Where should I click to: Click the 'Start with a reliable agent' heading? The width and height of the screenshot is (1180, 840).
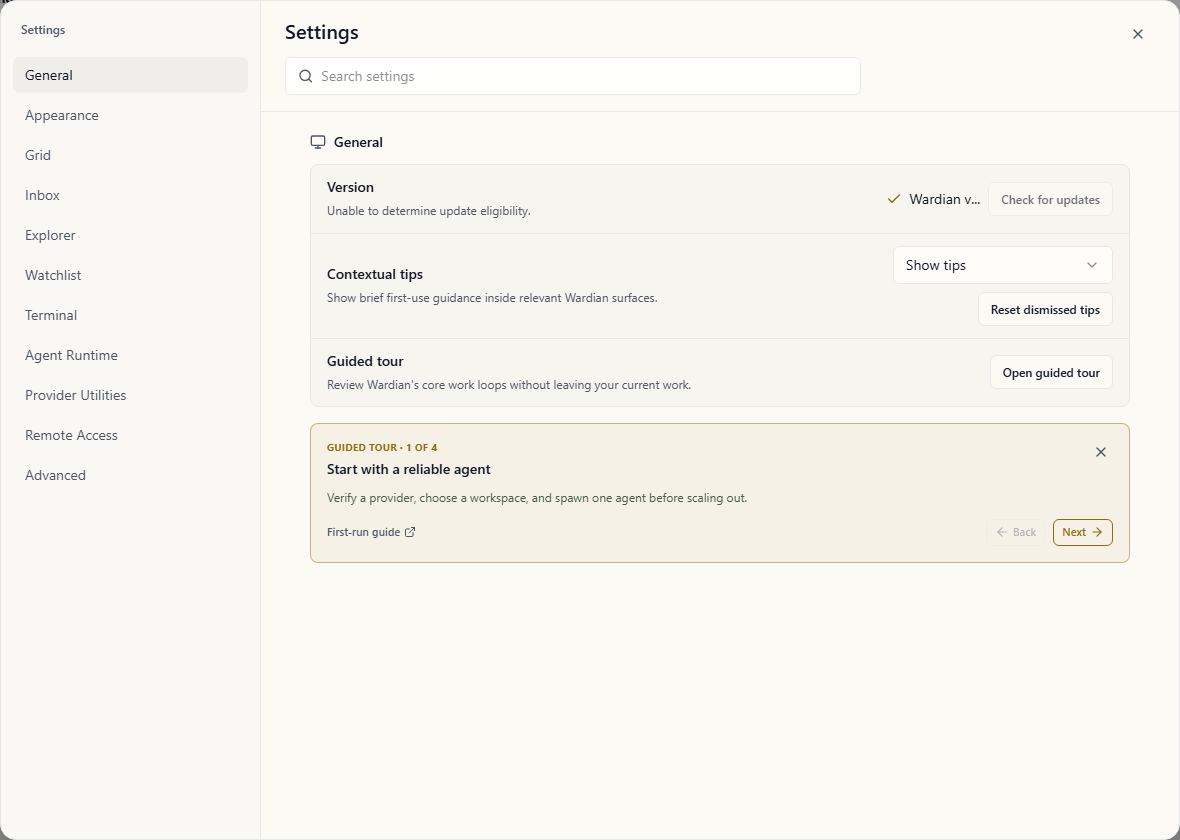click(x=409, y=469)
